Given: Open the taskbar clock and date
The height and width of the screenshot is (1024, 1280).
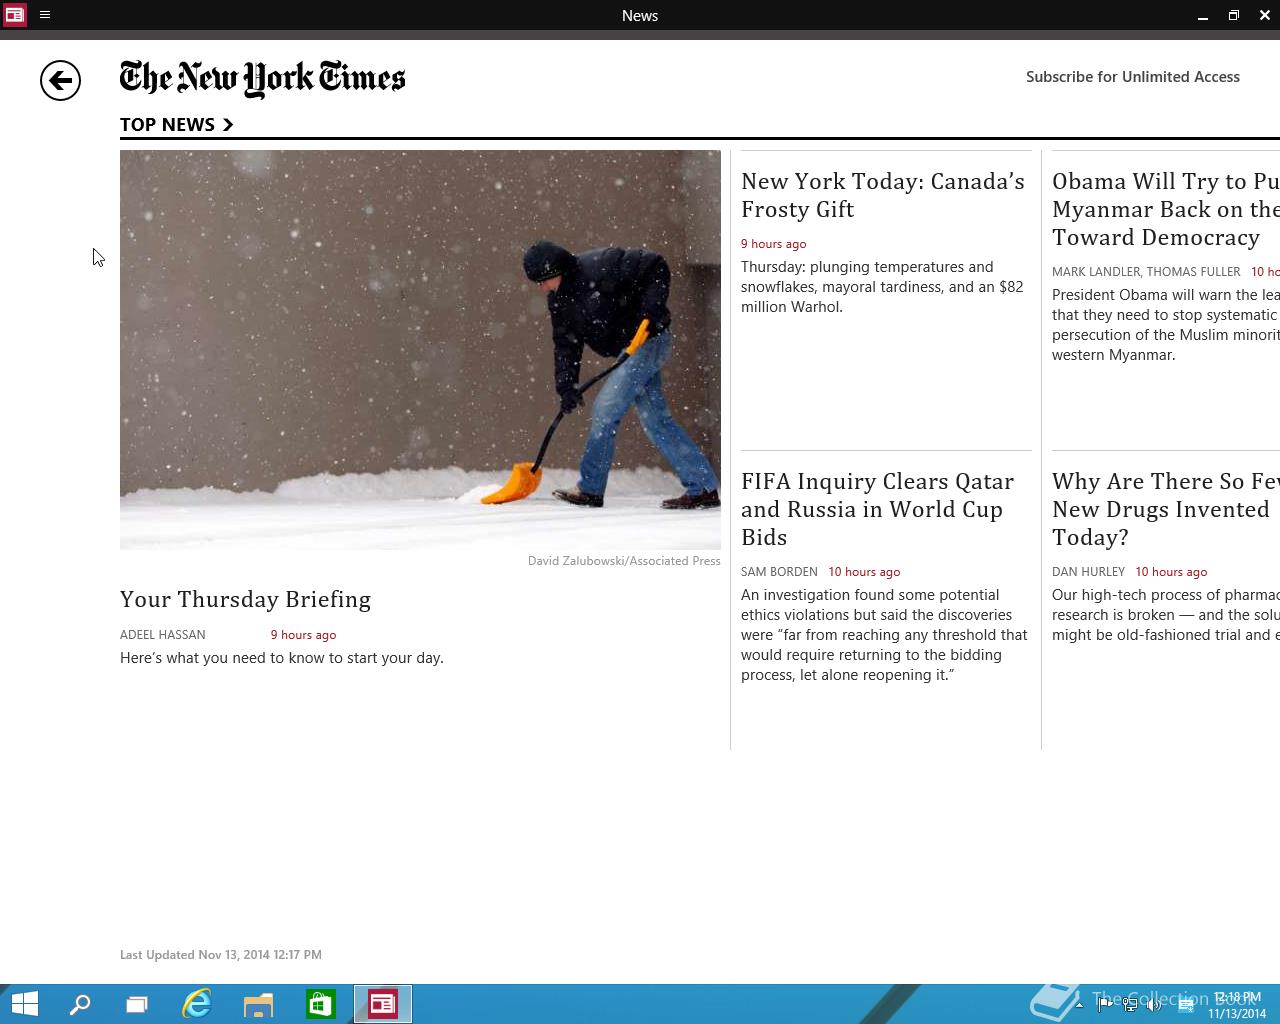Looking at the screenshot, I should pos(1237,1005).
